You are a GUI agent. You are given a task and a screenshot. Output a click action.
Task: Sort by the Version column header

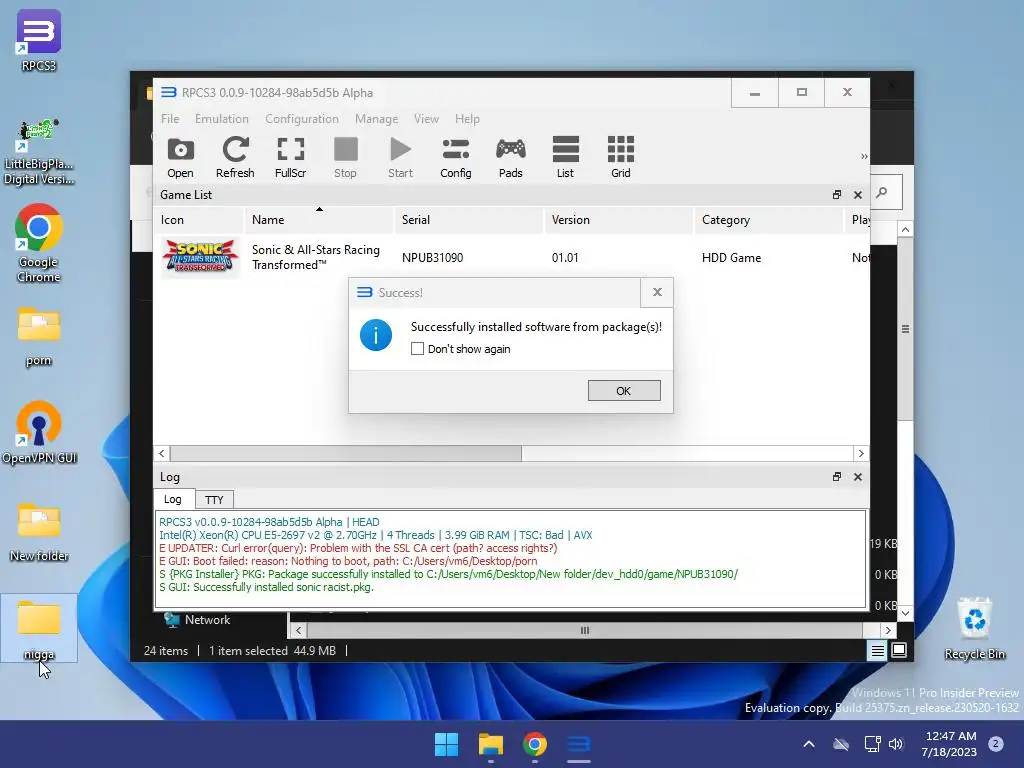618,220
